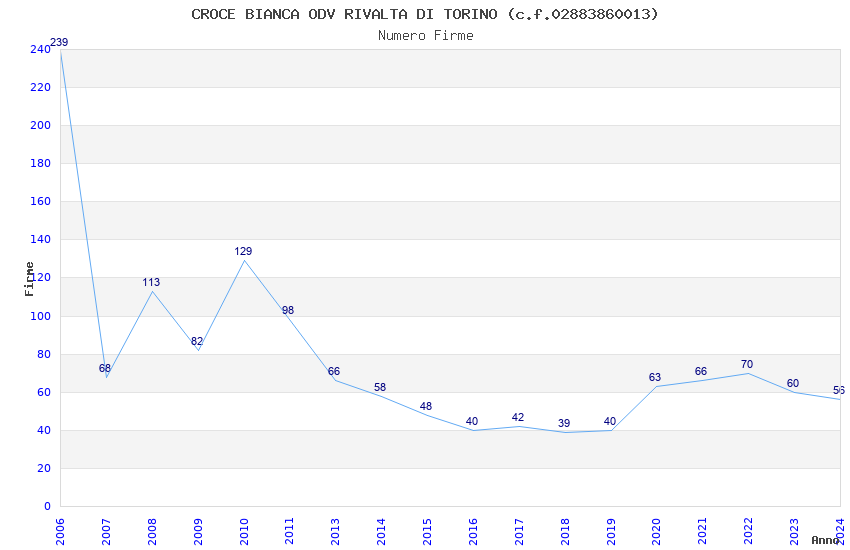Select the data label 98 for 2011
This screenshot has height=550, width=850.
[288, 310]
